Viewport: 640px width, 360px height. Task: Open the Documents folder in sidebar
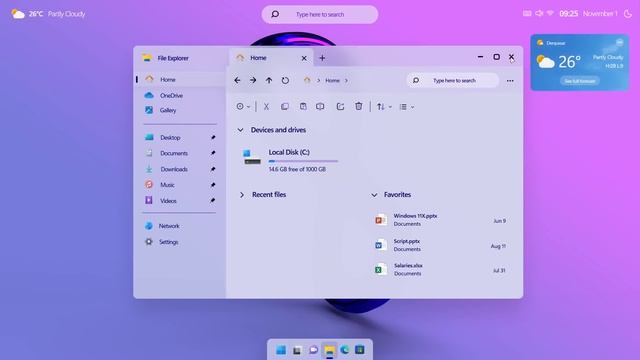pyautogui.click(x=173, y=153)
